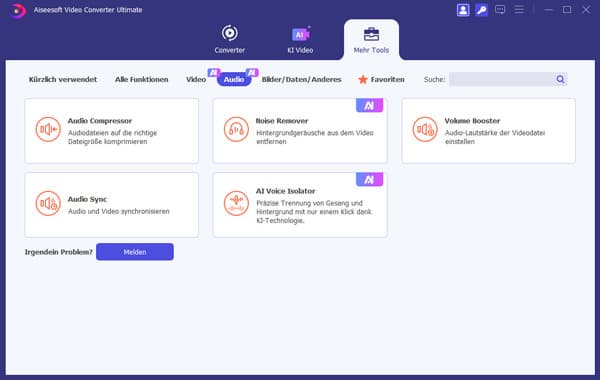
Task: Select the Mehr Tools tab
Action: click(371, 40)
